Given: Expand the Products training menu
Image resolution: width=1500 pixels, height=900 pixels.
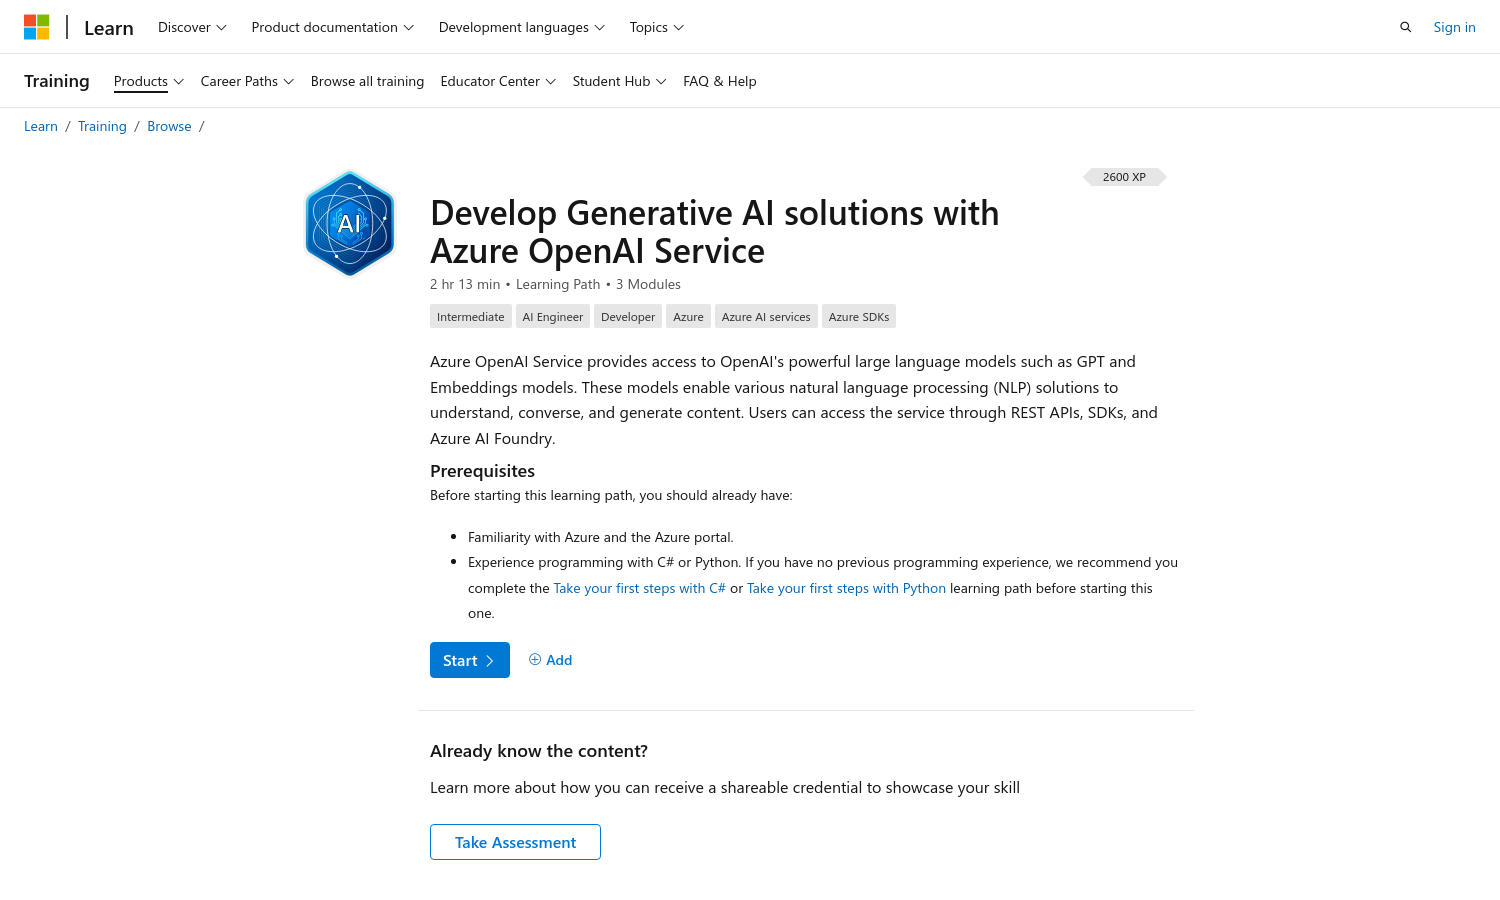Looking at the screenshot, I should click(148, 81).
